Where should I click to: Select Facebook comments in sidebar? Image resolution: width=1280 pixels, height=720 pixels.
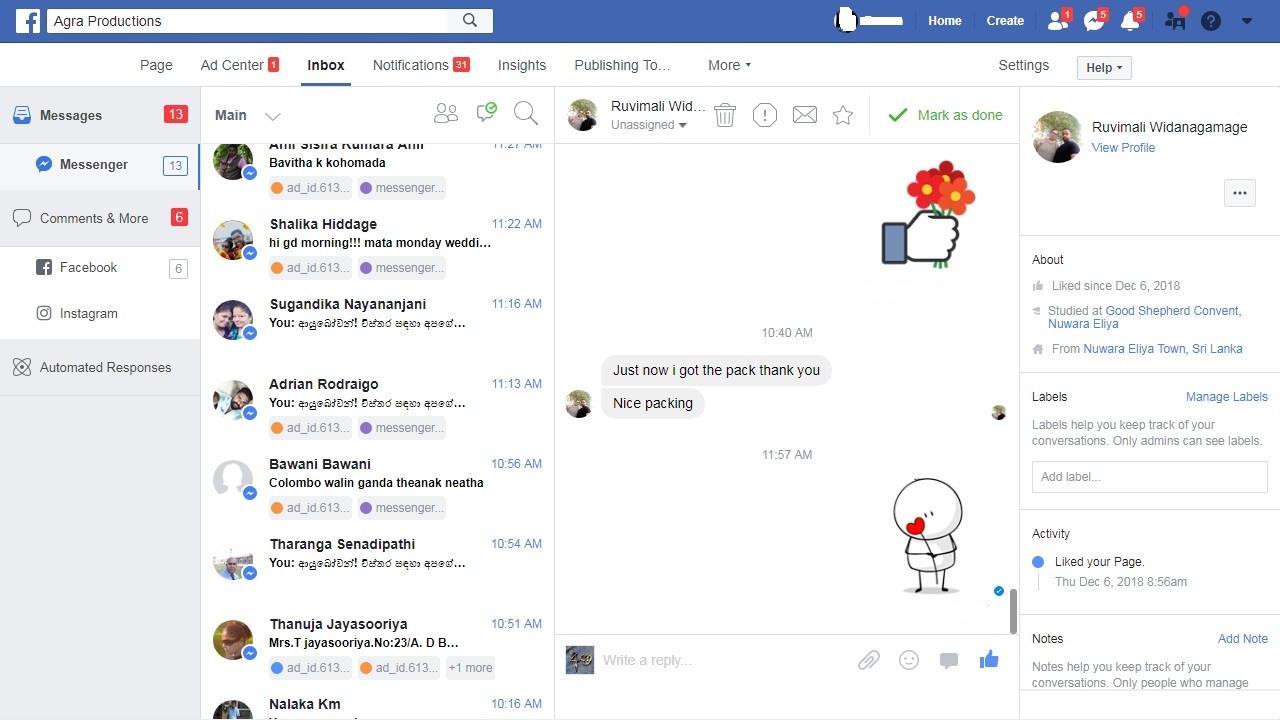pos(100,268)
